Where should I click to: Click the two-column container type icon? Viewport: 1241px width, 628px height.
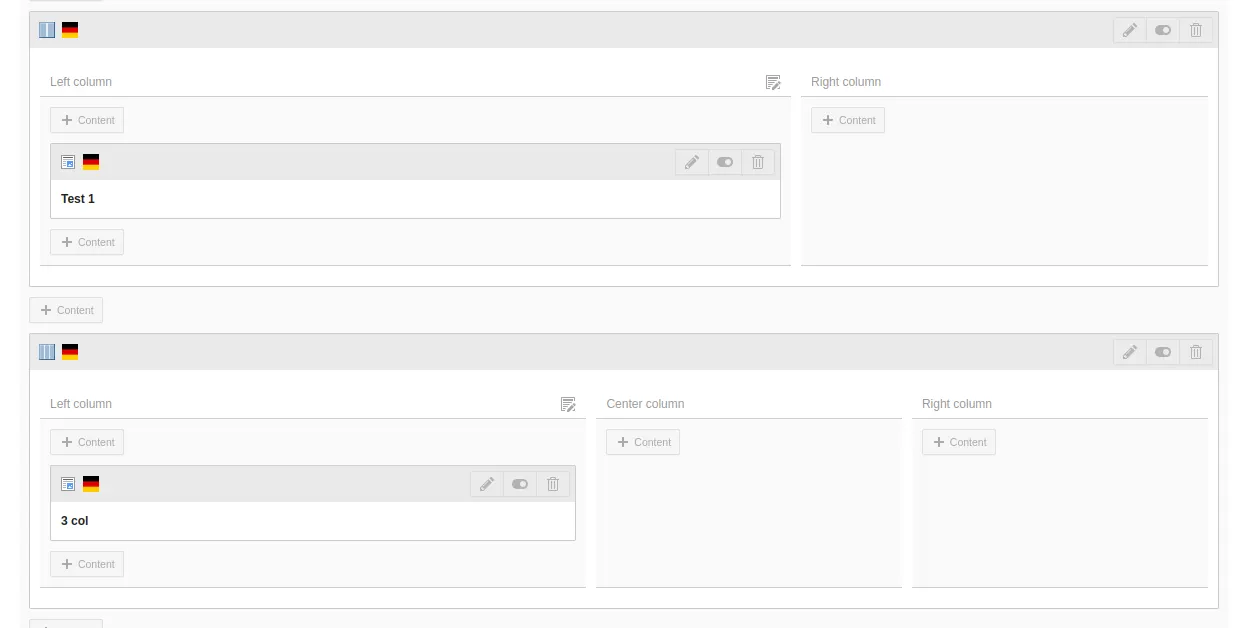click(x=47, y=30)
